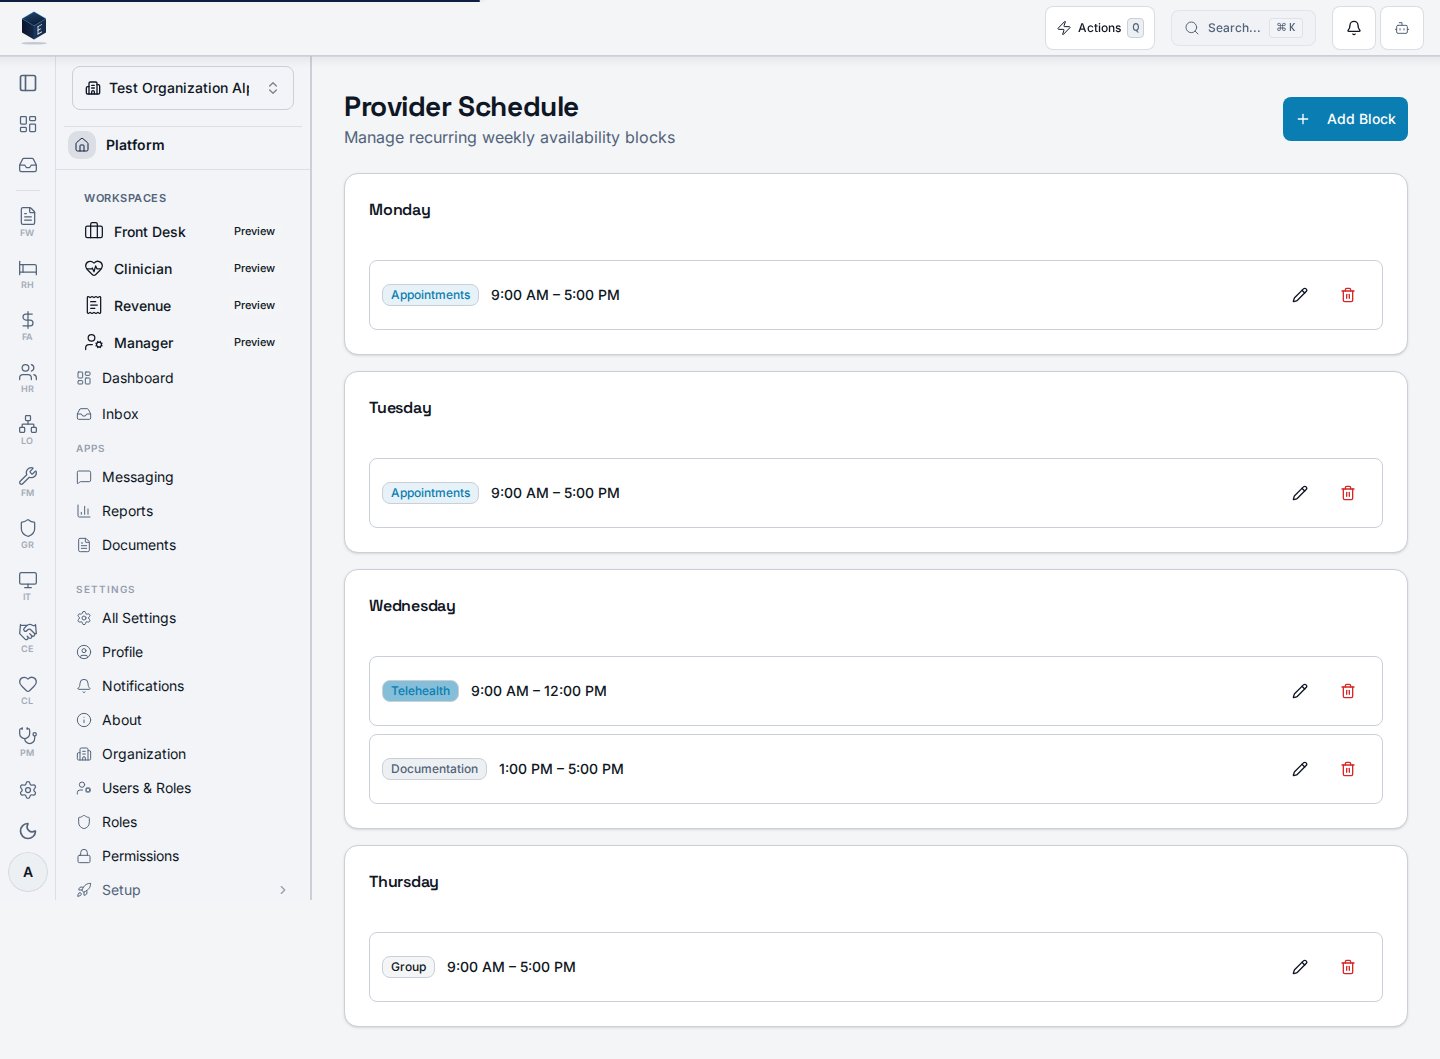The height and width of the screenshot is (1059, 1440).
Task: Open the HR people icon
Action: 28,377
